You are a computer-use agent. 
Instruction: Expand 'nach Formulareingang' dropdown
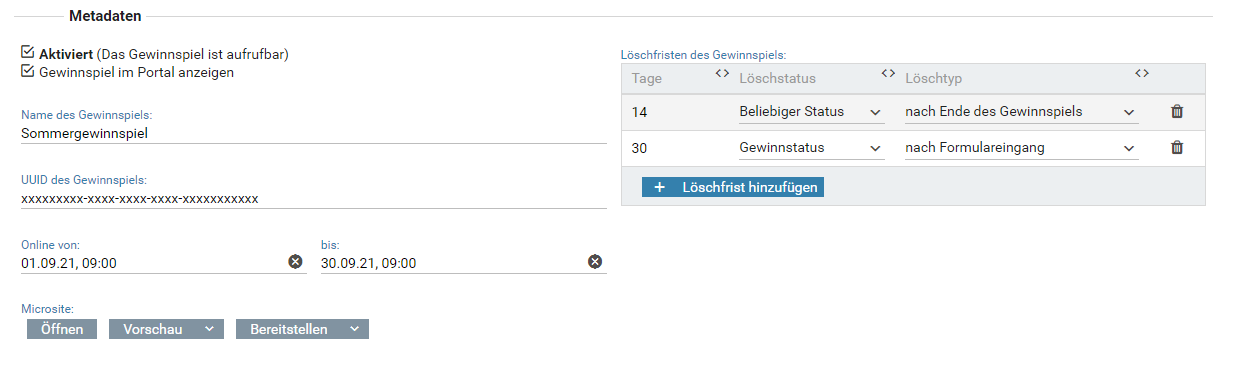click(1021, 147)
